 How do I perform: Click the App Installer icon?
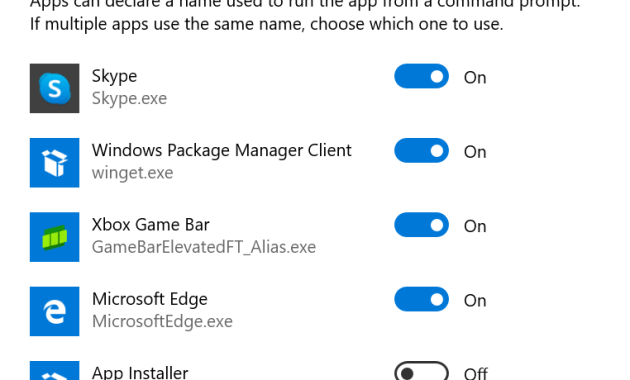tap(54, 371)
